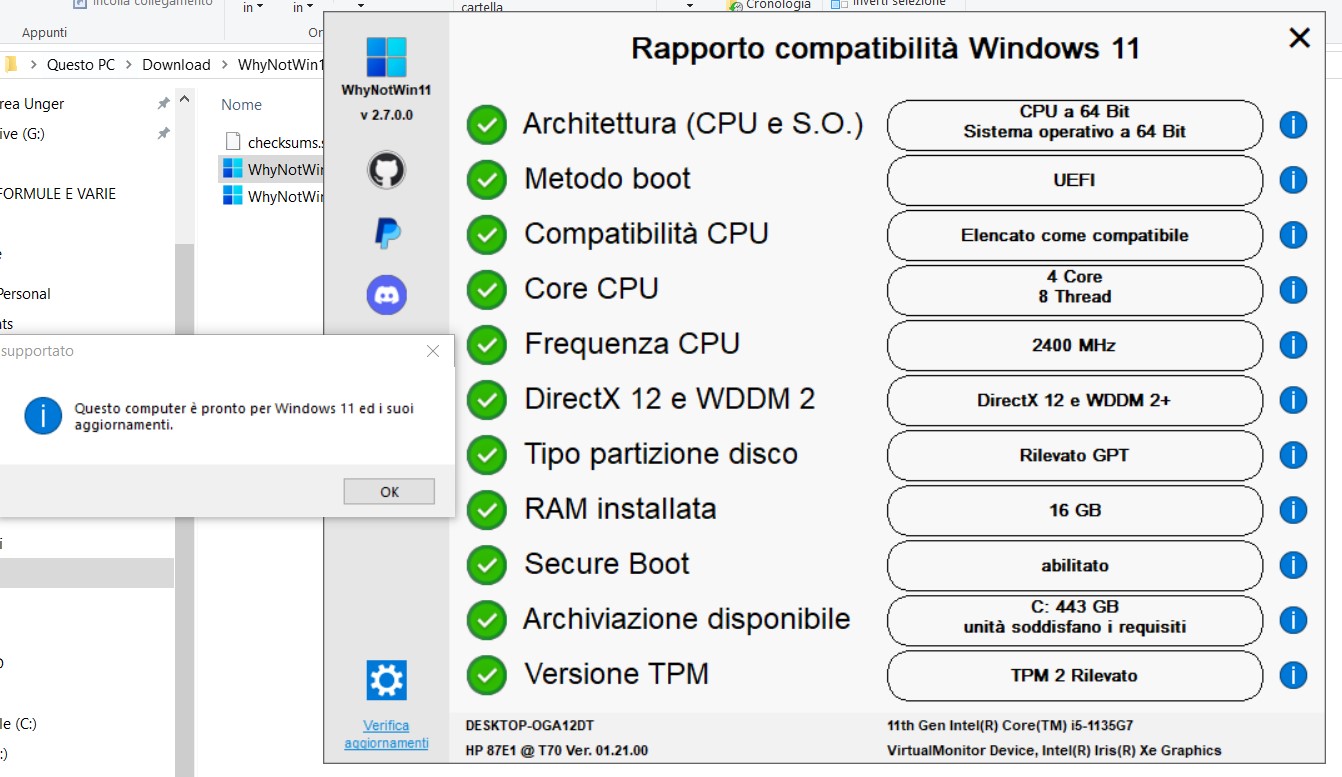Click the "C: 443 GB" storage value box
This screenshot has height=777, width=1342.
coord(1075,620)
